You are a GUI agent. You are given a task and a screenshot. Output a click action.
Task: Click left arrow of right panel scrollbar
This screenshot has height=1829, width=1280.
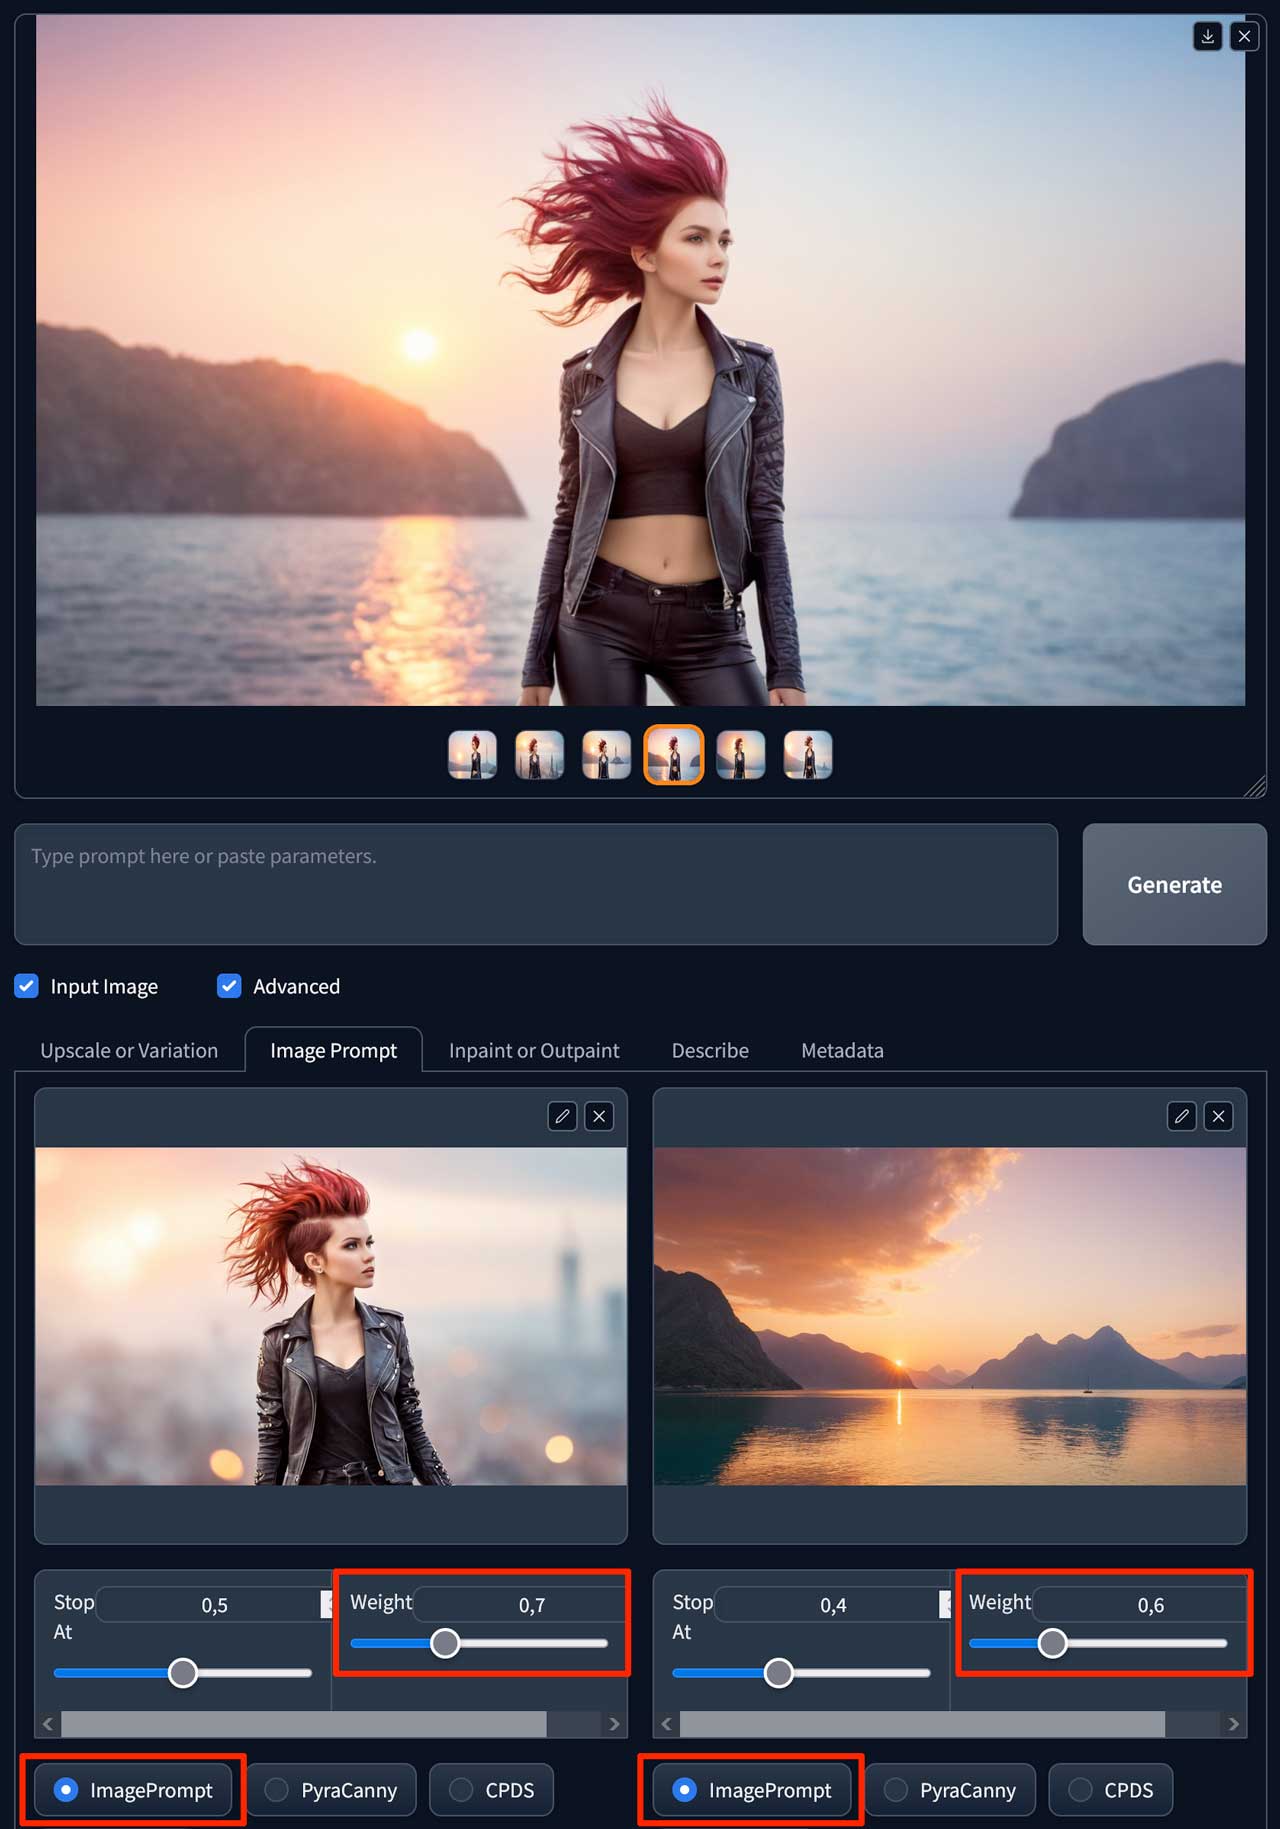pos(667,1724)
